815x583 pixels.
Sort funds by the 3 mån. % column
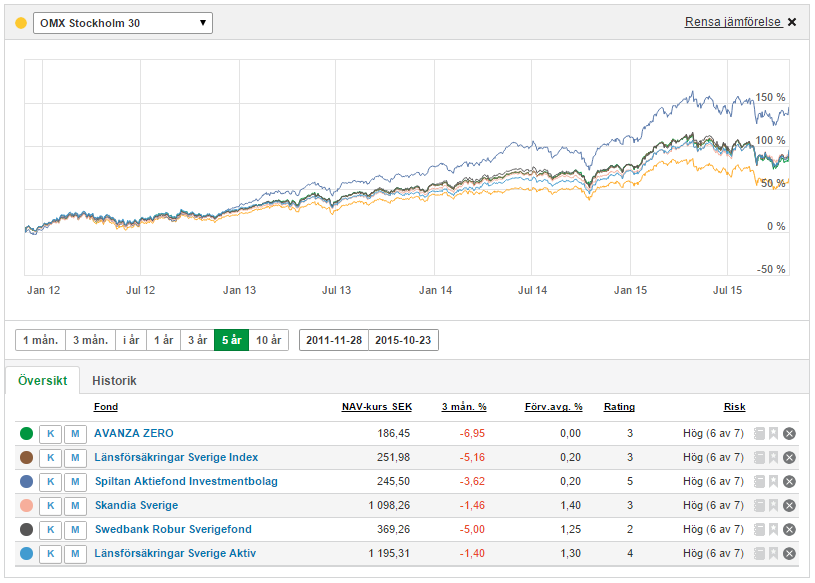coord(464,407)
